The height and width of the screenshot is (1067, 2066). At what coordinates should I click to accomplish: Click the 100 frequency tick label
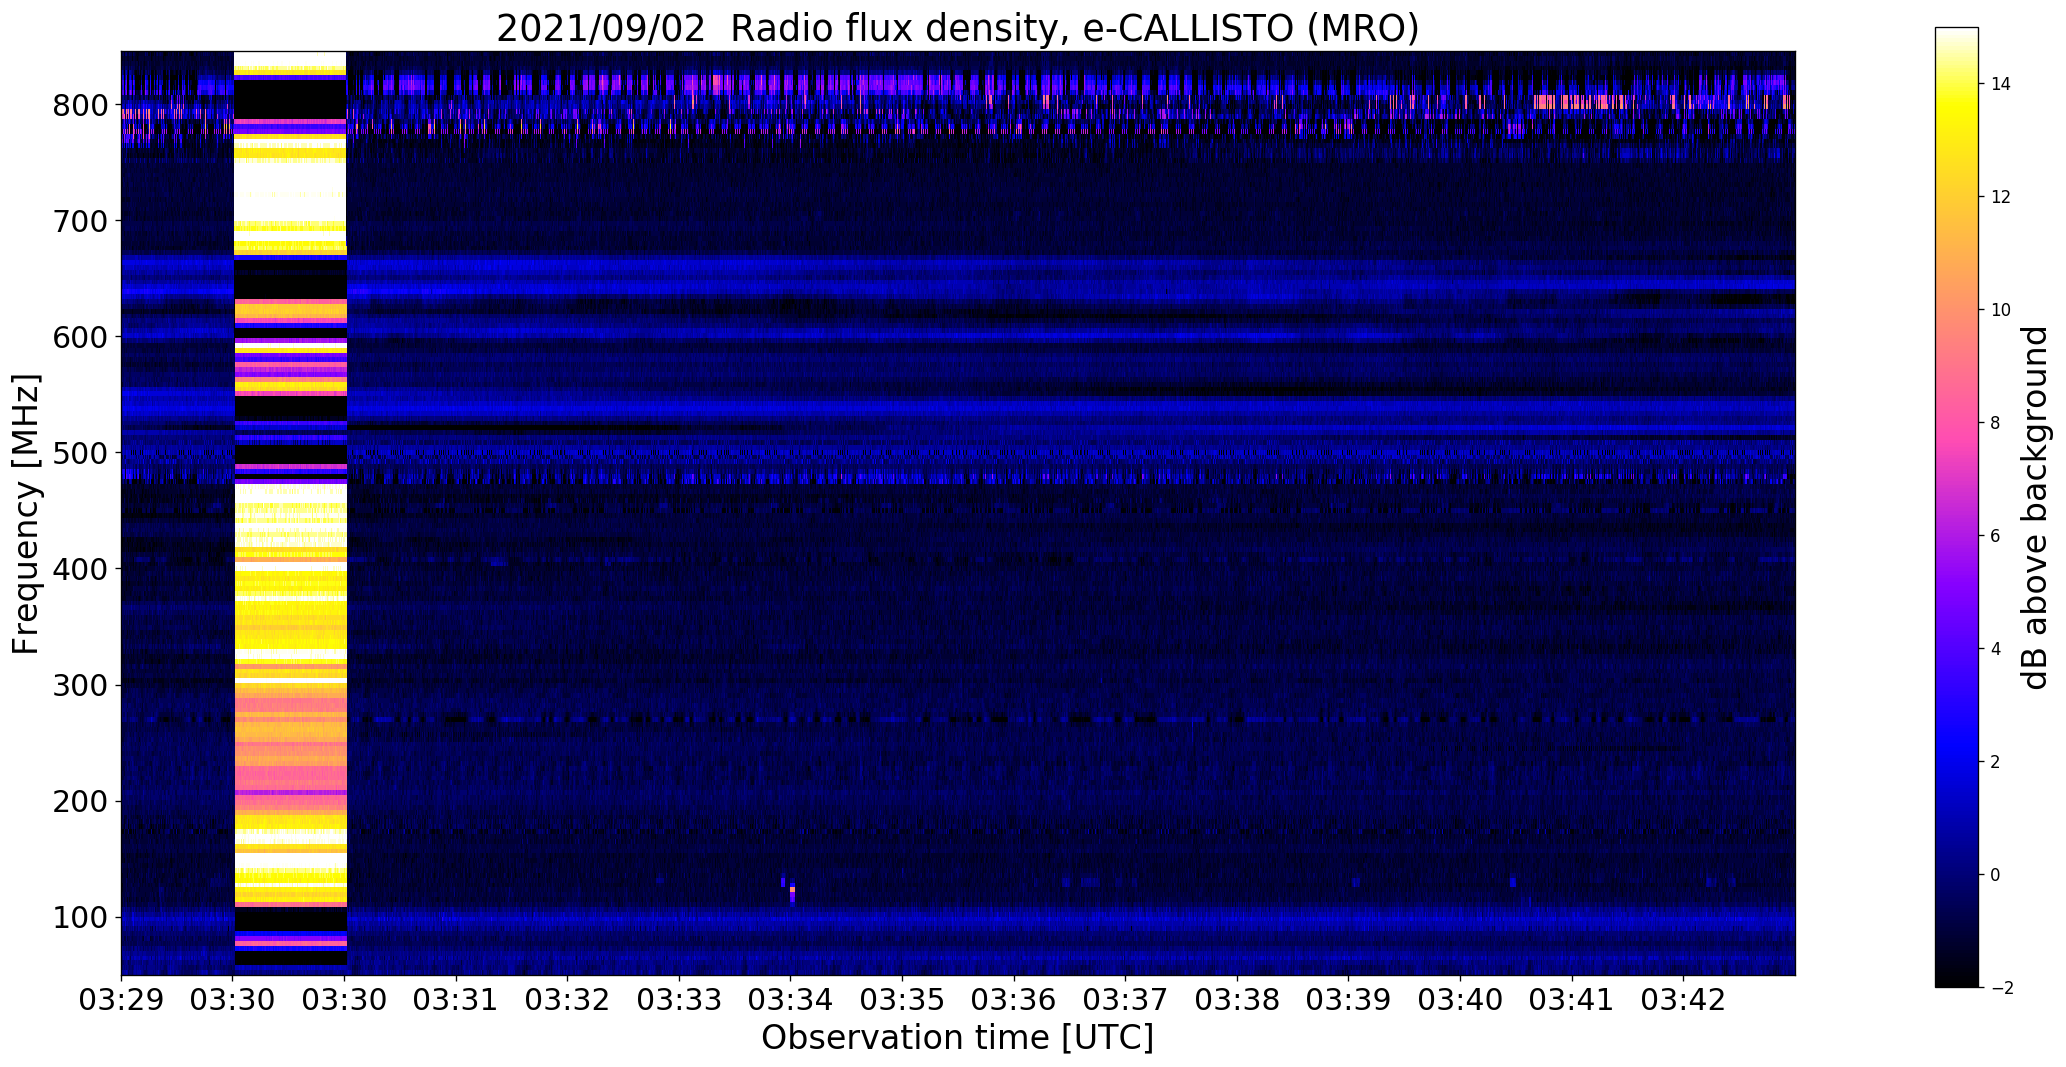(x=80, y=917)
